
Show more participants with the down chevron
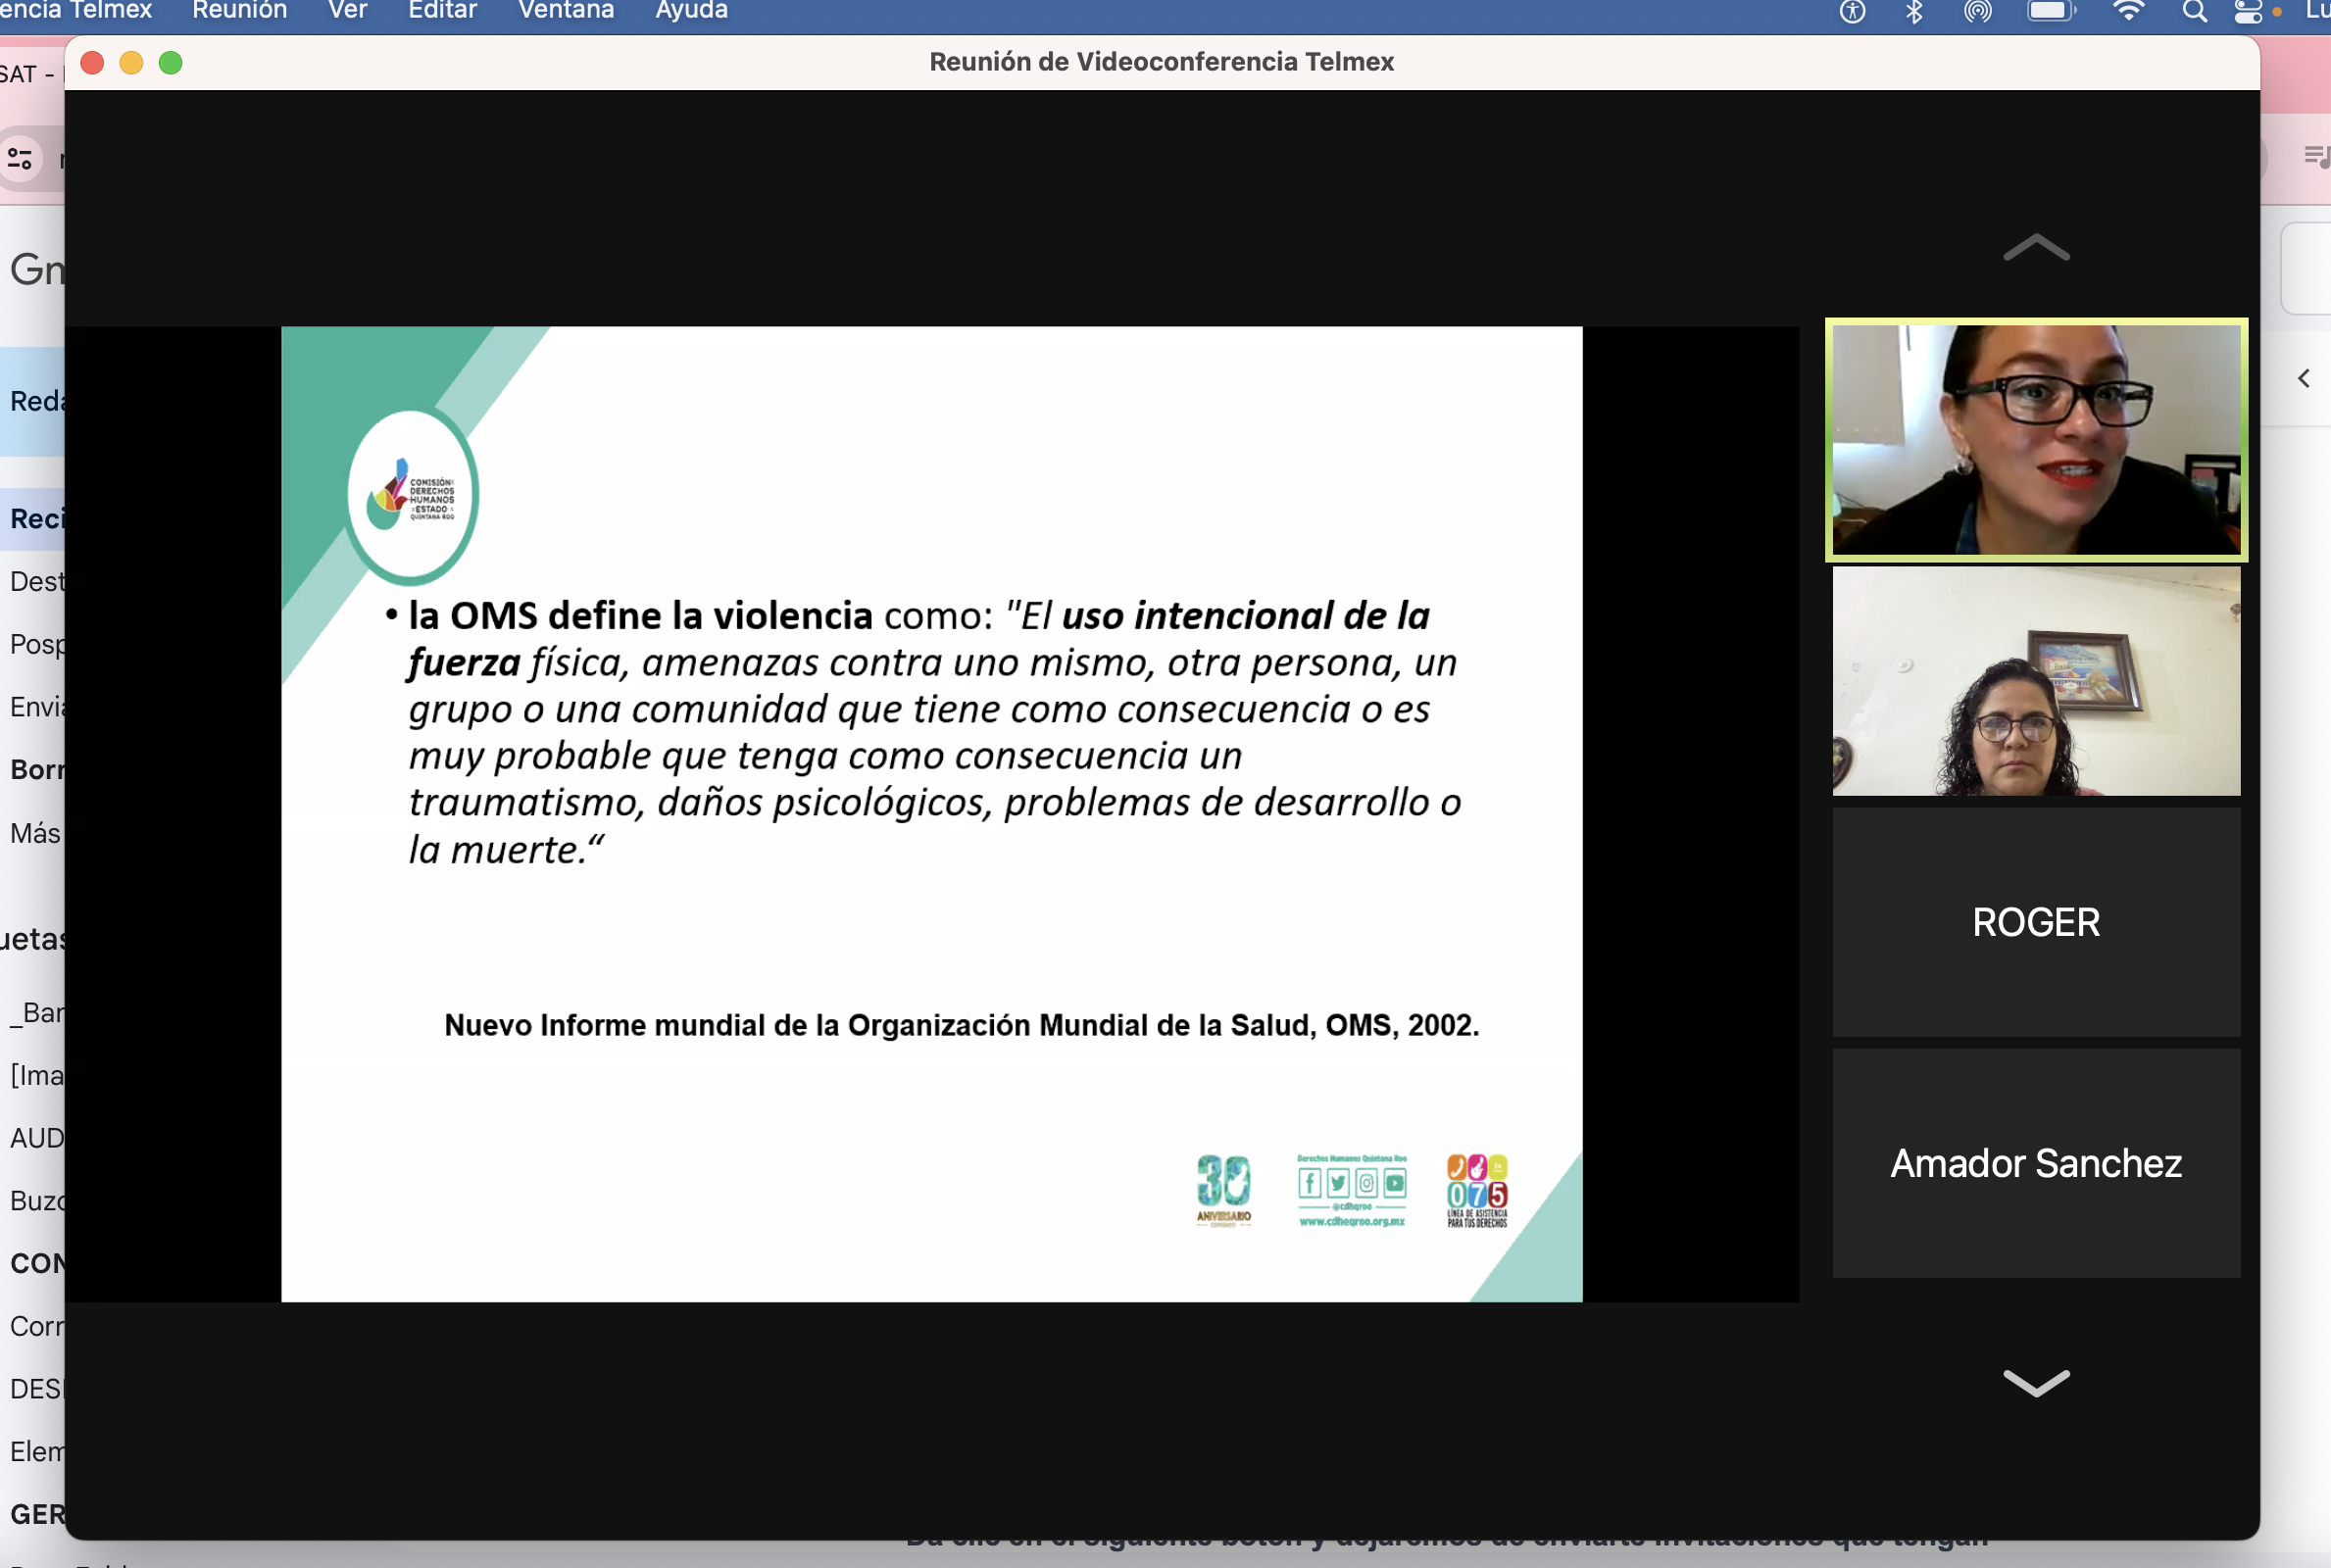pos(2036,1382)
